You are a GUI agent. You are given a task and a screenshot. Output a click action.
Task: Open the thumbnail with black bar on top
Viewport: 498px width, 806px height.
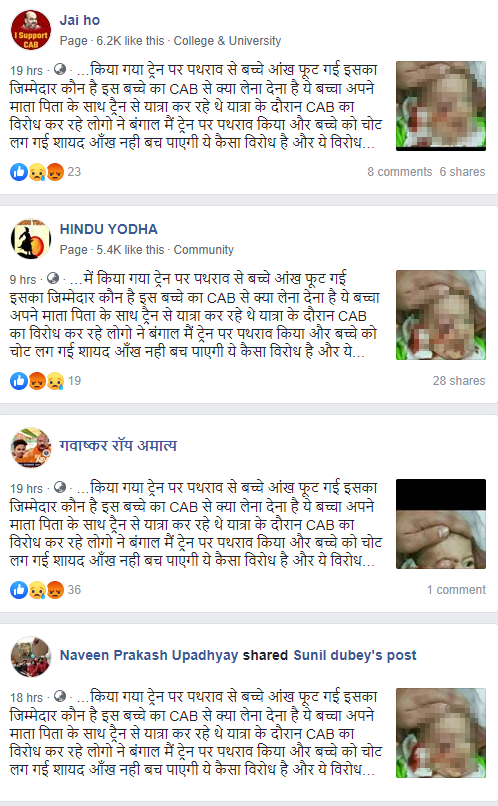(441, 524)
